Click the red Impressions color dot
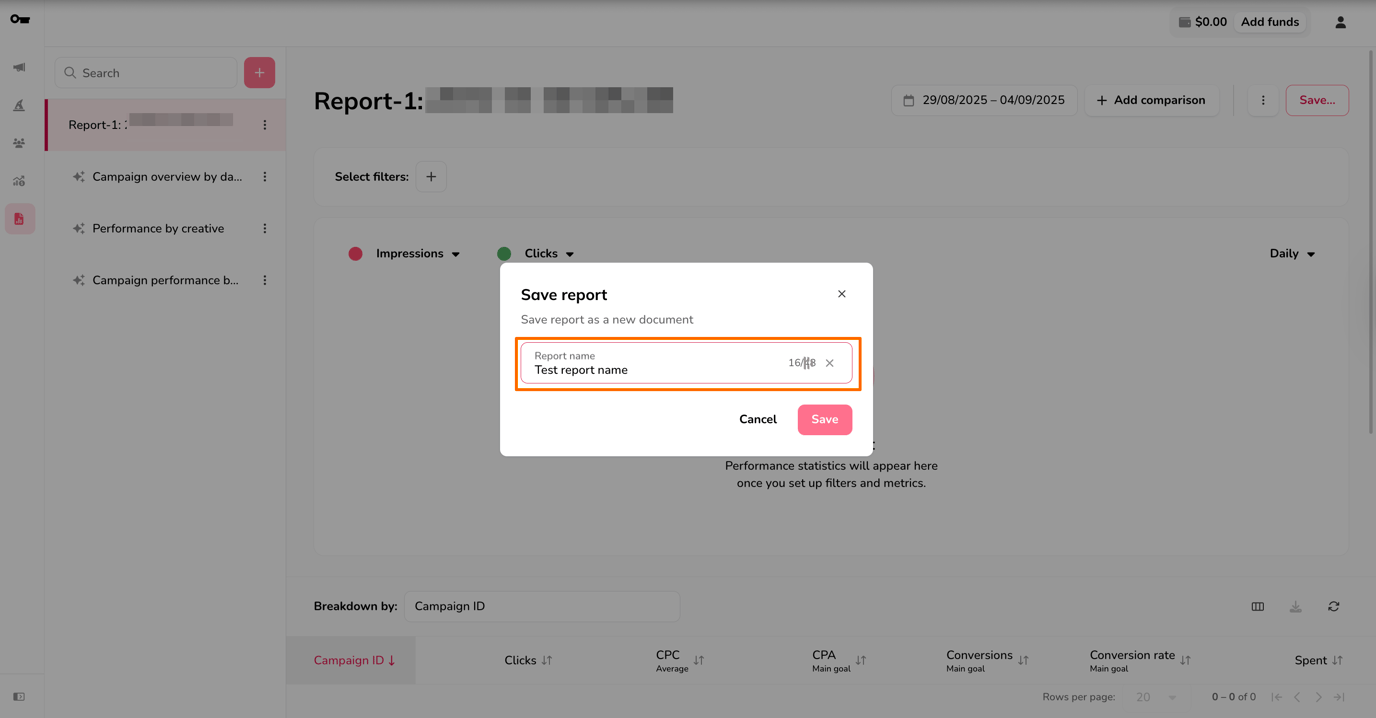This screenshot has width=1376, height=718. pos(355,253)
